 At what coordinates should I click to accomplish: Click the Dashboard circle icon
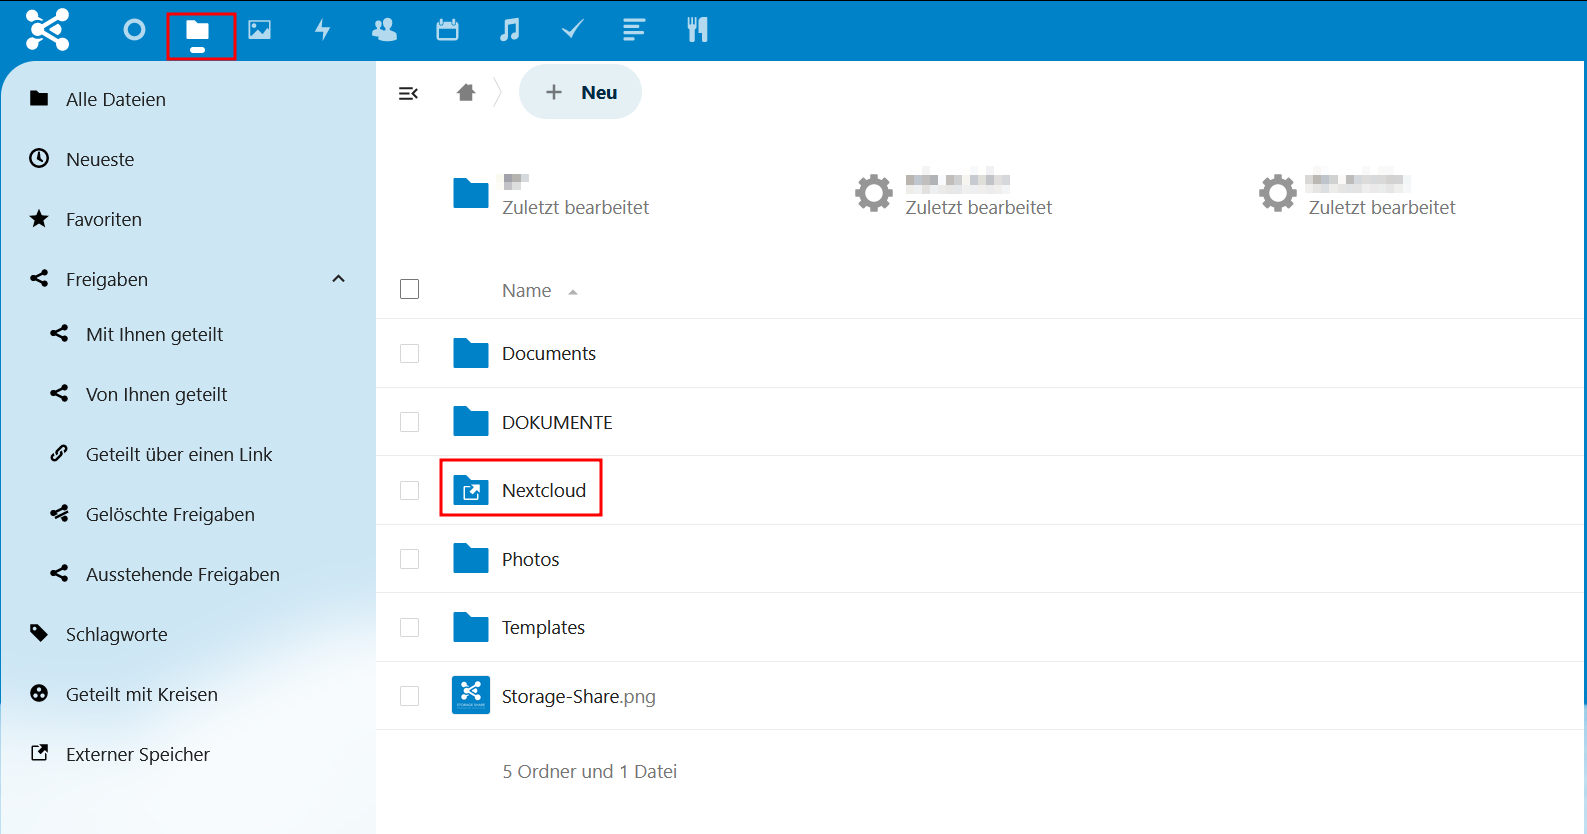click(134, 30)
